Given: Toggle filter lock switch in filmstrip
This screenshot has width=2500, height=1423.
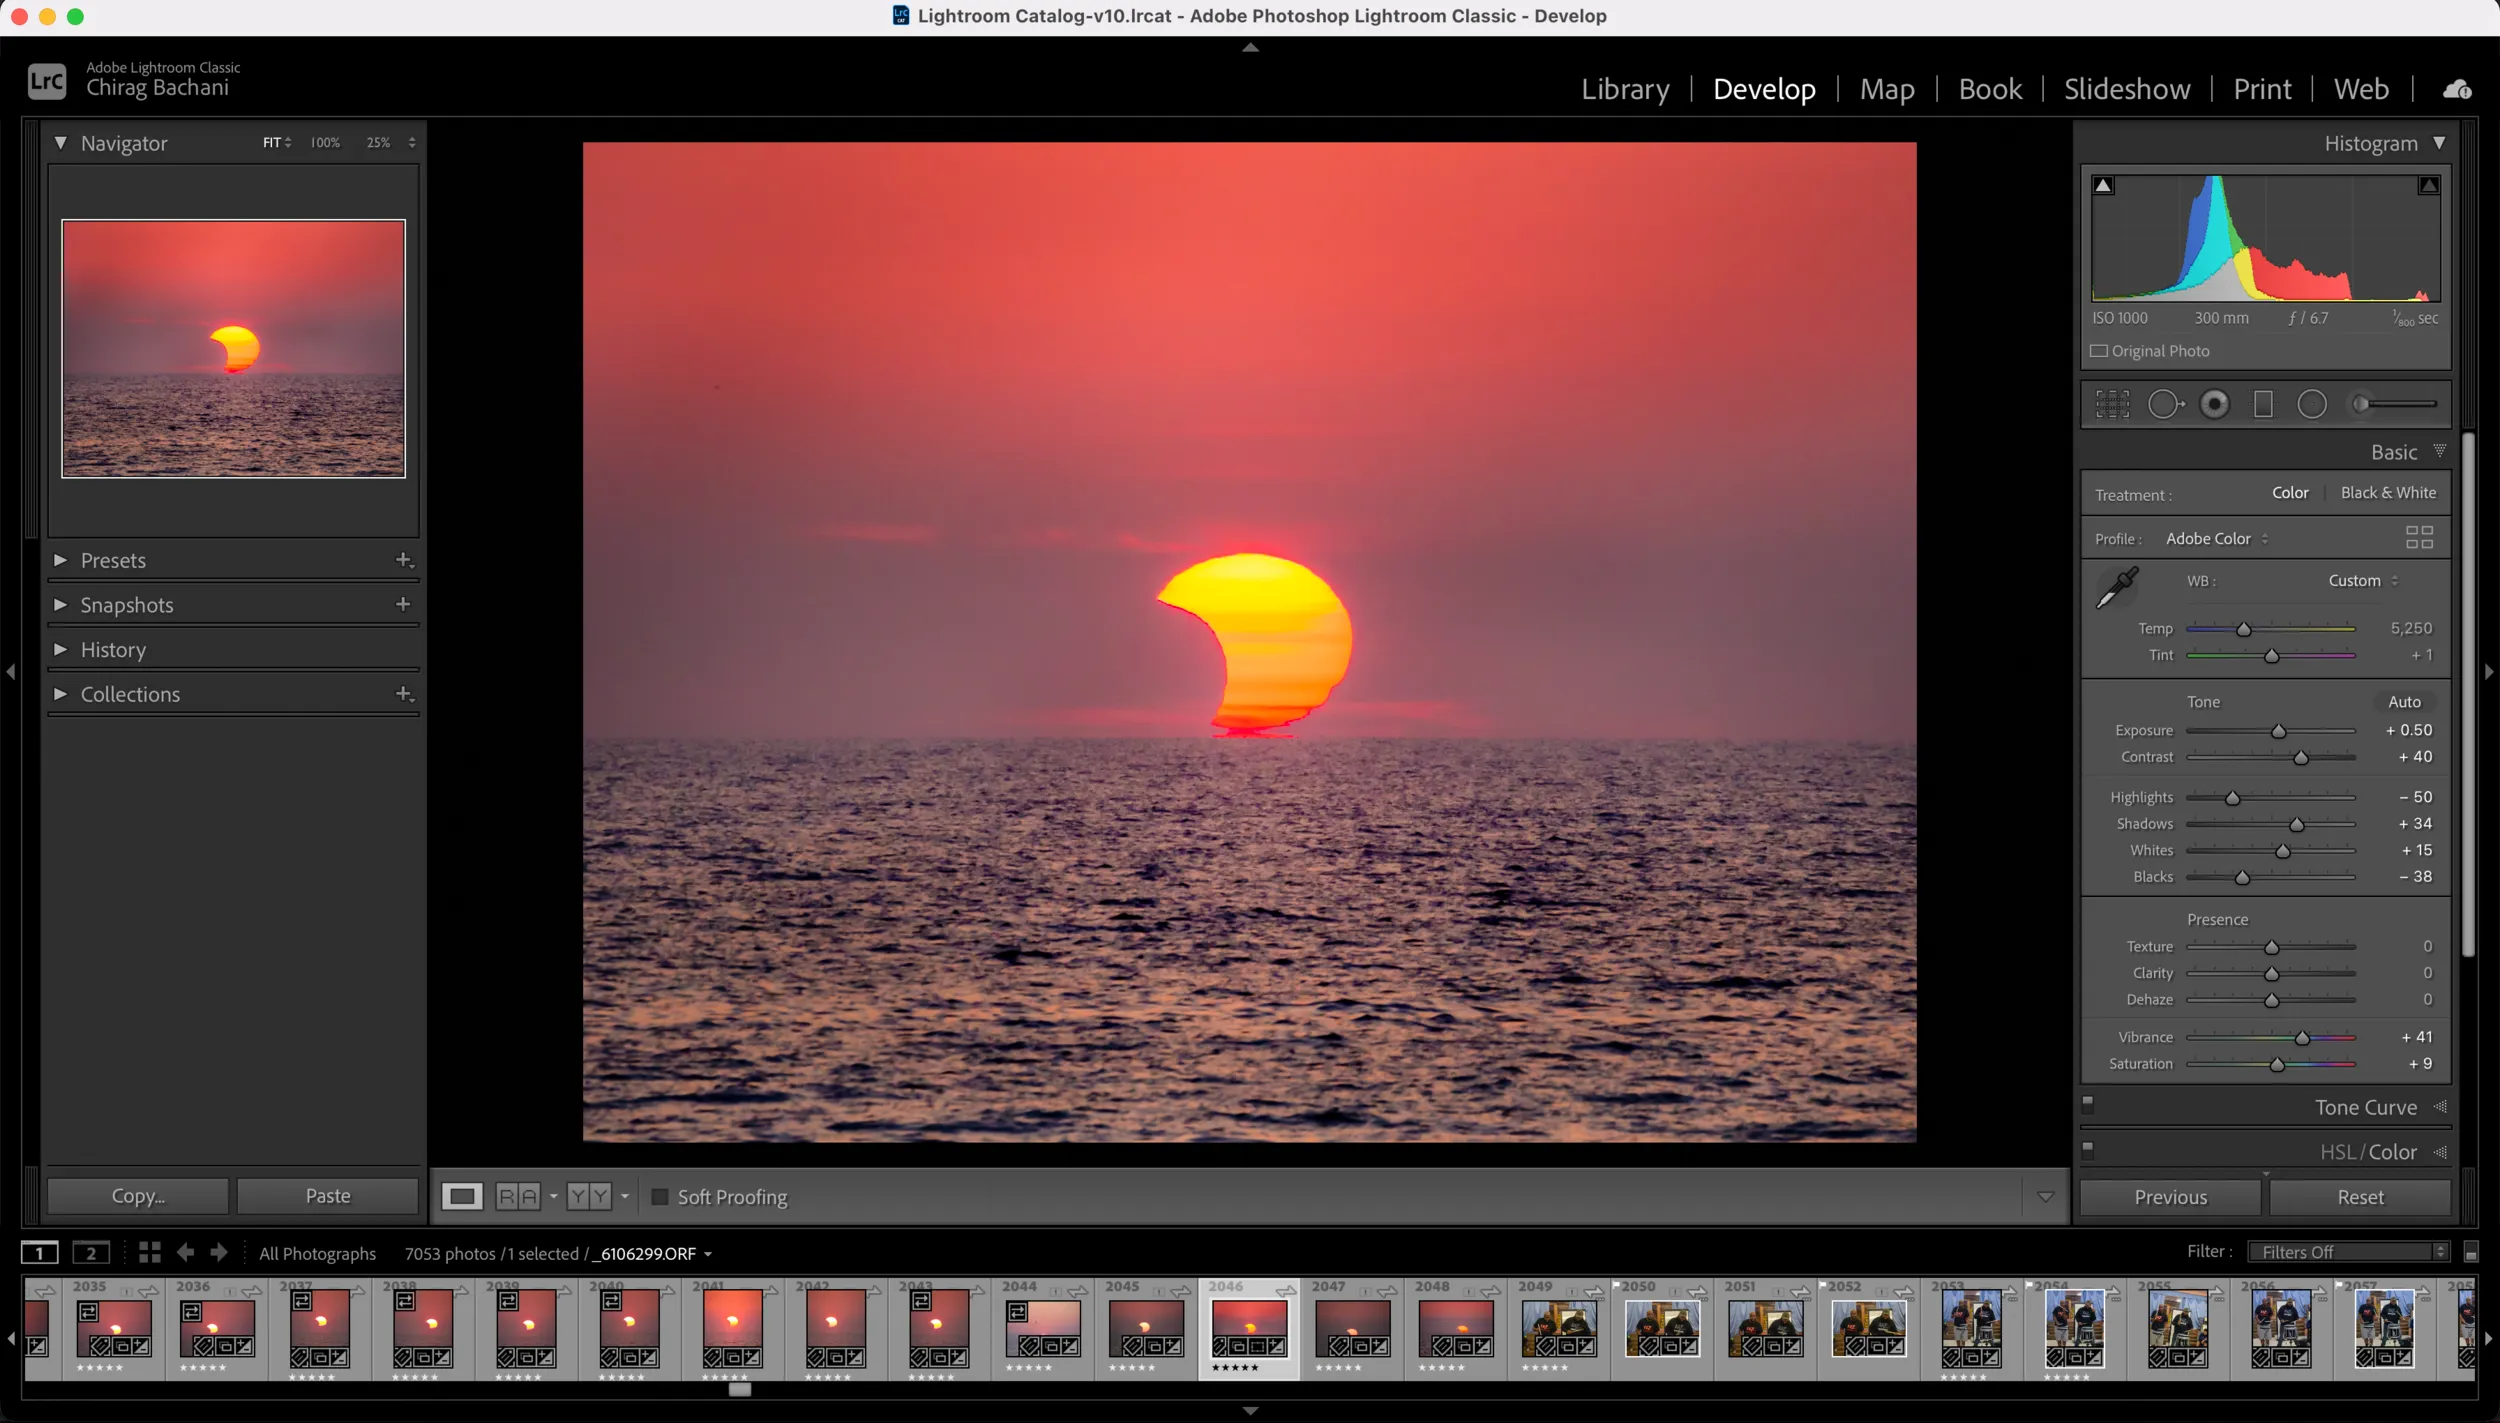Looking at the screenshot, I should point(2470,1252).
